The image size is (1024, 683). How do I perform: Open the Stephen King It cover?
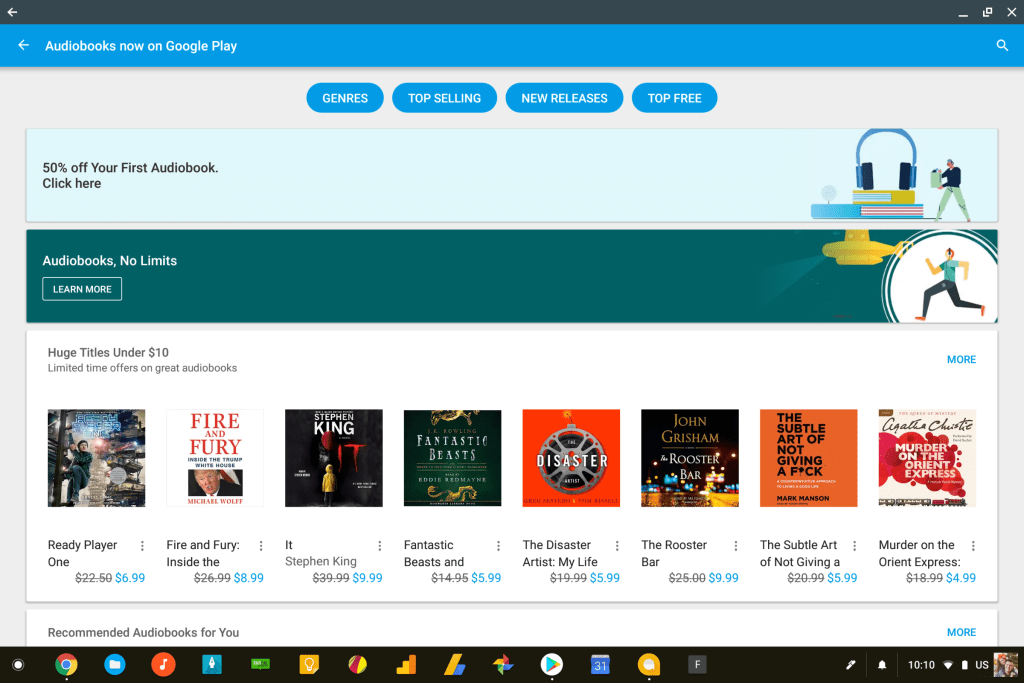pyautogui.click(x=334, y=458)
